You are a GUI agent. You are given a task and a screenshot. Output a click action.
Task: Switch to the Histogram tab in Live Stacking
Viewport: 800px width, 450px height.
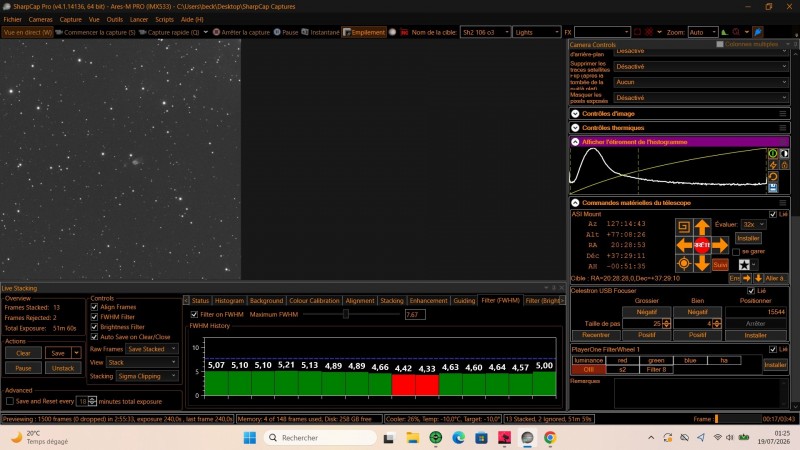point(229,301)
